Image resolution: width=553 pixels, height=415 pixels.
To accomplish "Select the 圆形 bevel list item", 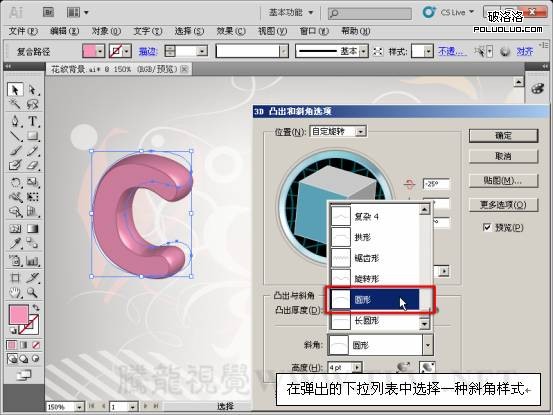I will 375,300.
